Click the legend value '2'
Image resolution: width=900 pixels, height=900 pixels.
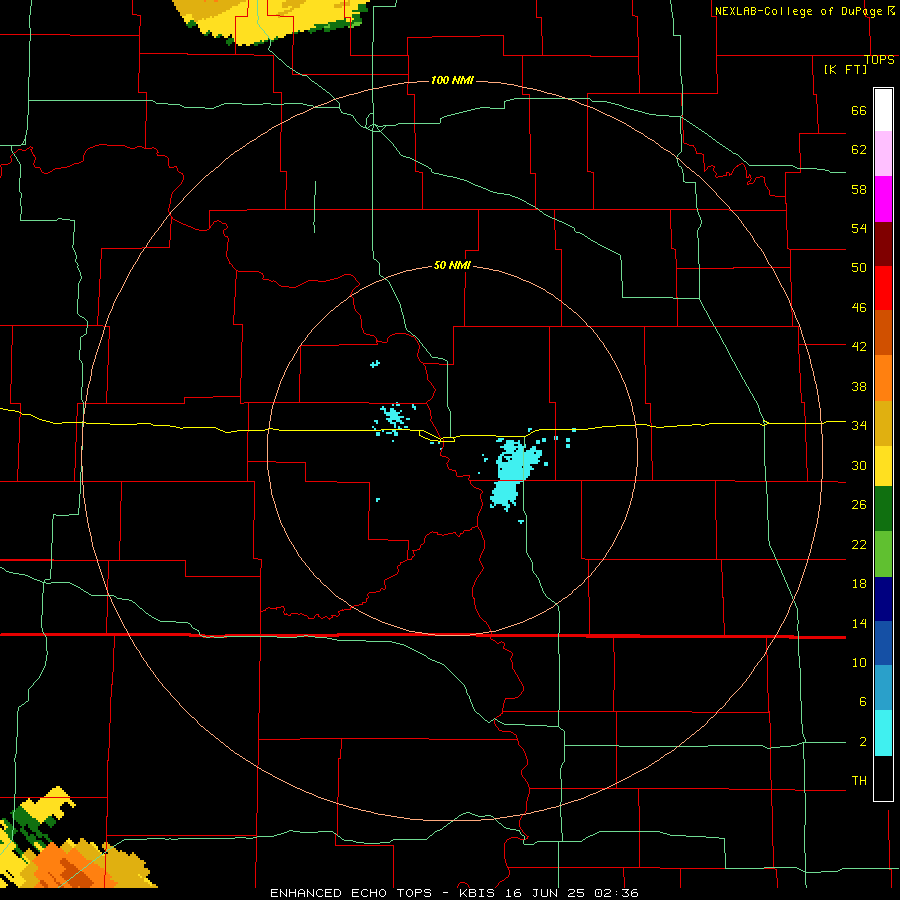point(863,742)
